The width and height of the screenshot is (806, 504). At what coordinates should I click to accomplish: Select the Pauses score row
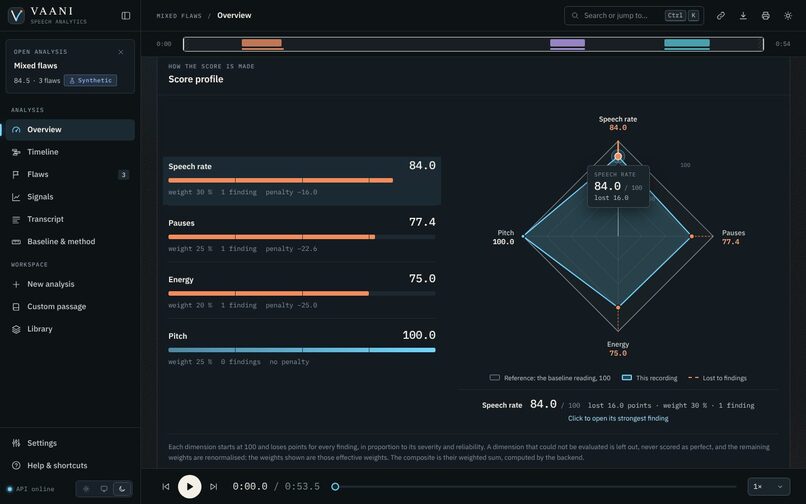pyautogui.click(x=302, y=235)
